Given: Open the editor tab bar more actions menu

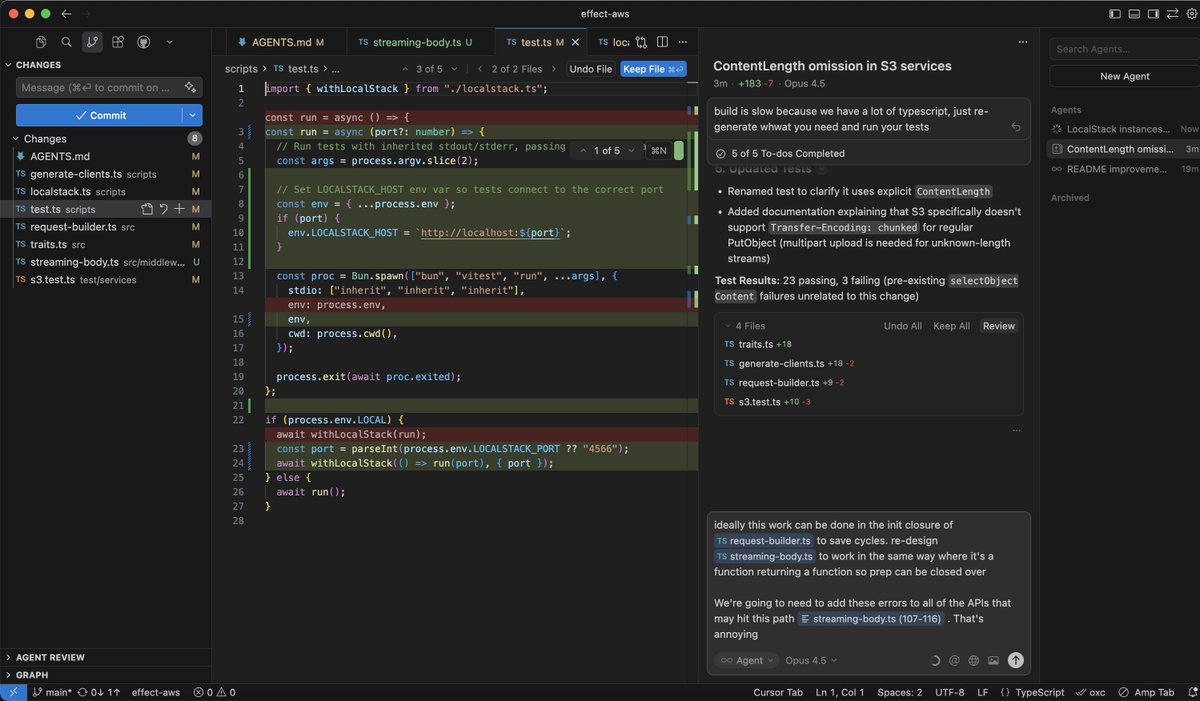Looking at the screenshot, I should (x=685, y=43).
